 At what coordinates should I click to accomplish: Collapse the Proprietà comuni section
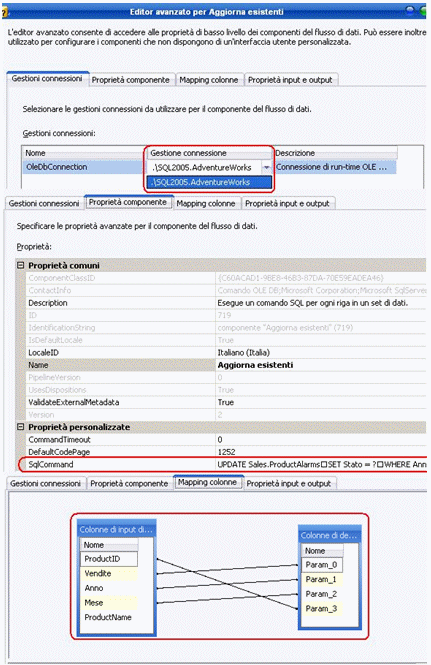[x=20, y=265]
